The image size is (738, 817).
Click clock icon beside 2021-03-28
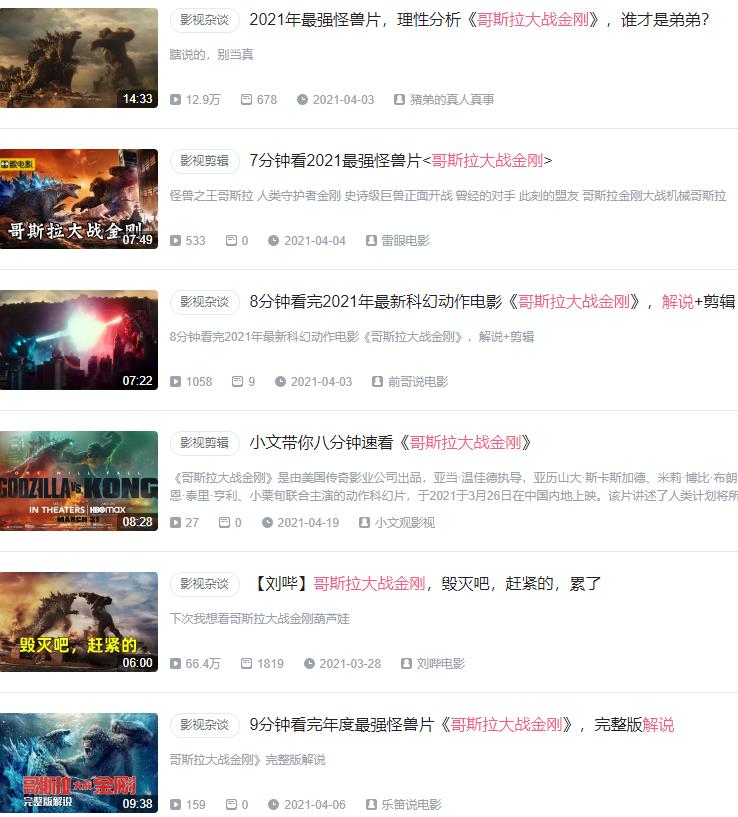click(309, 664)
